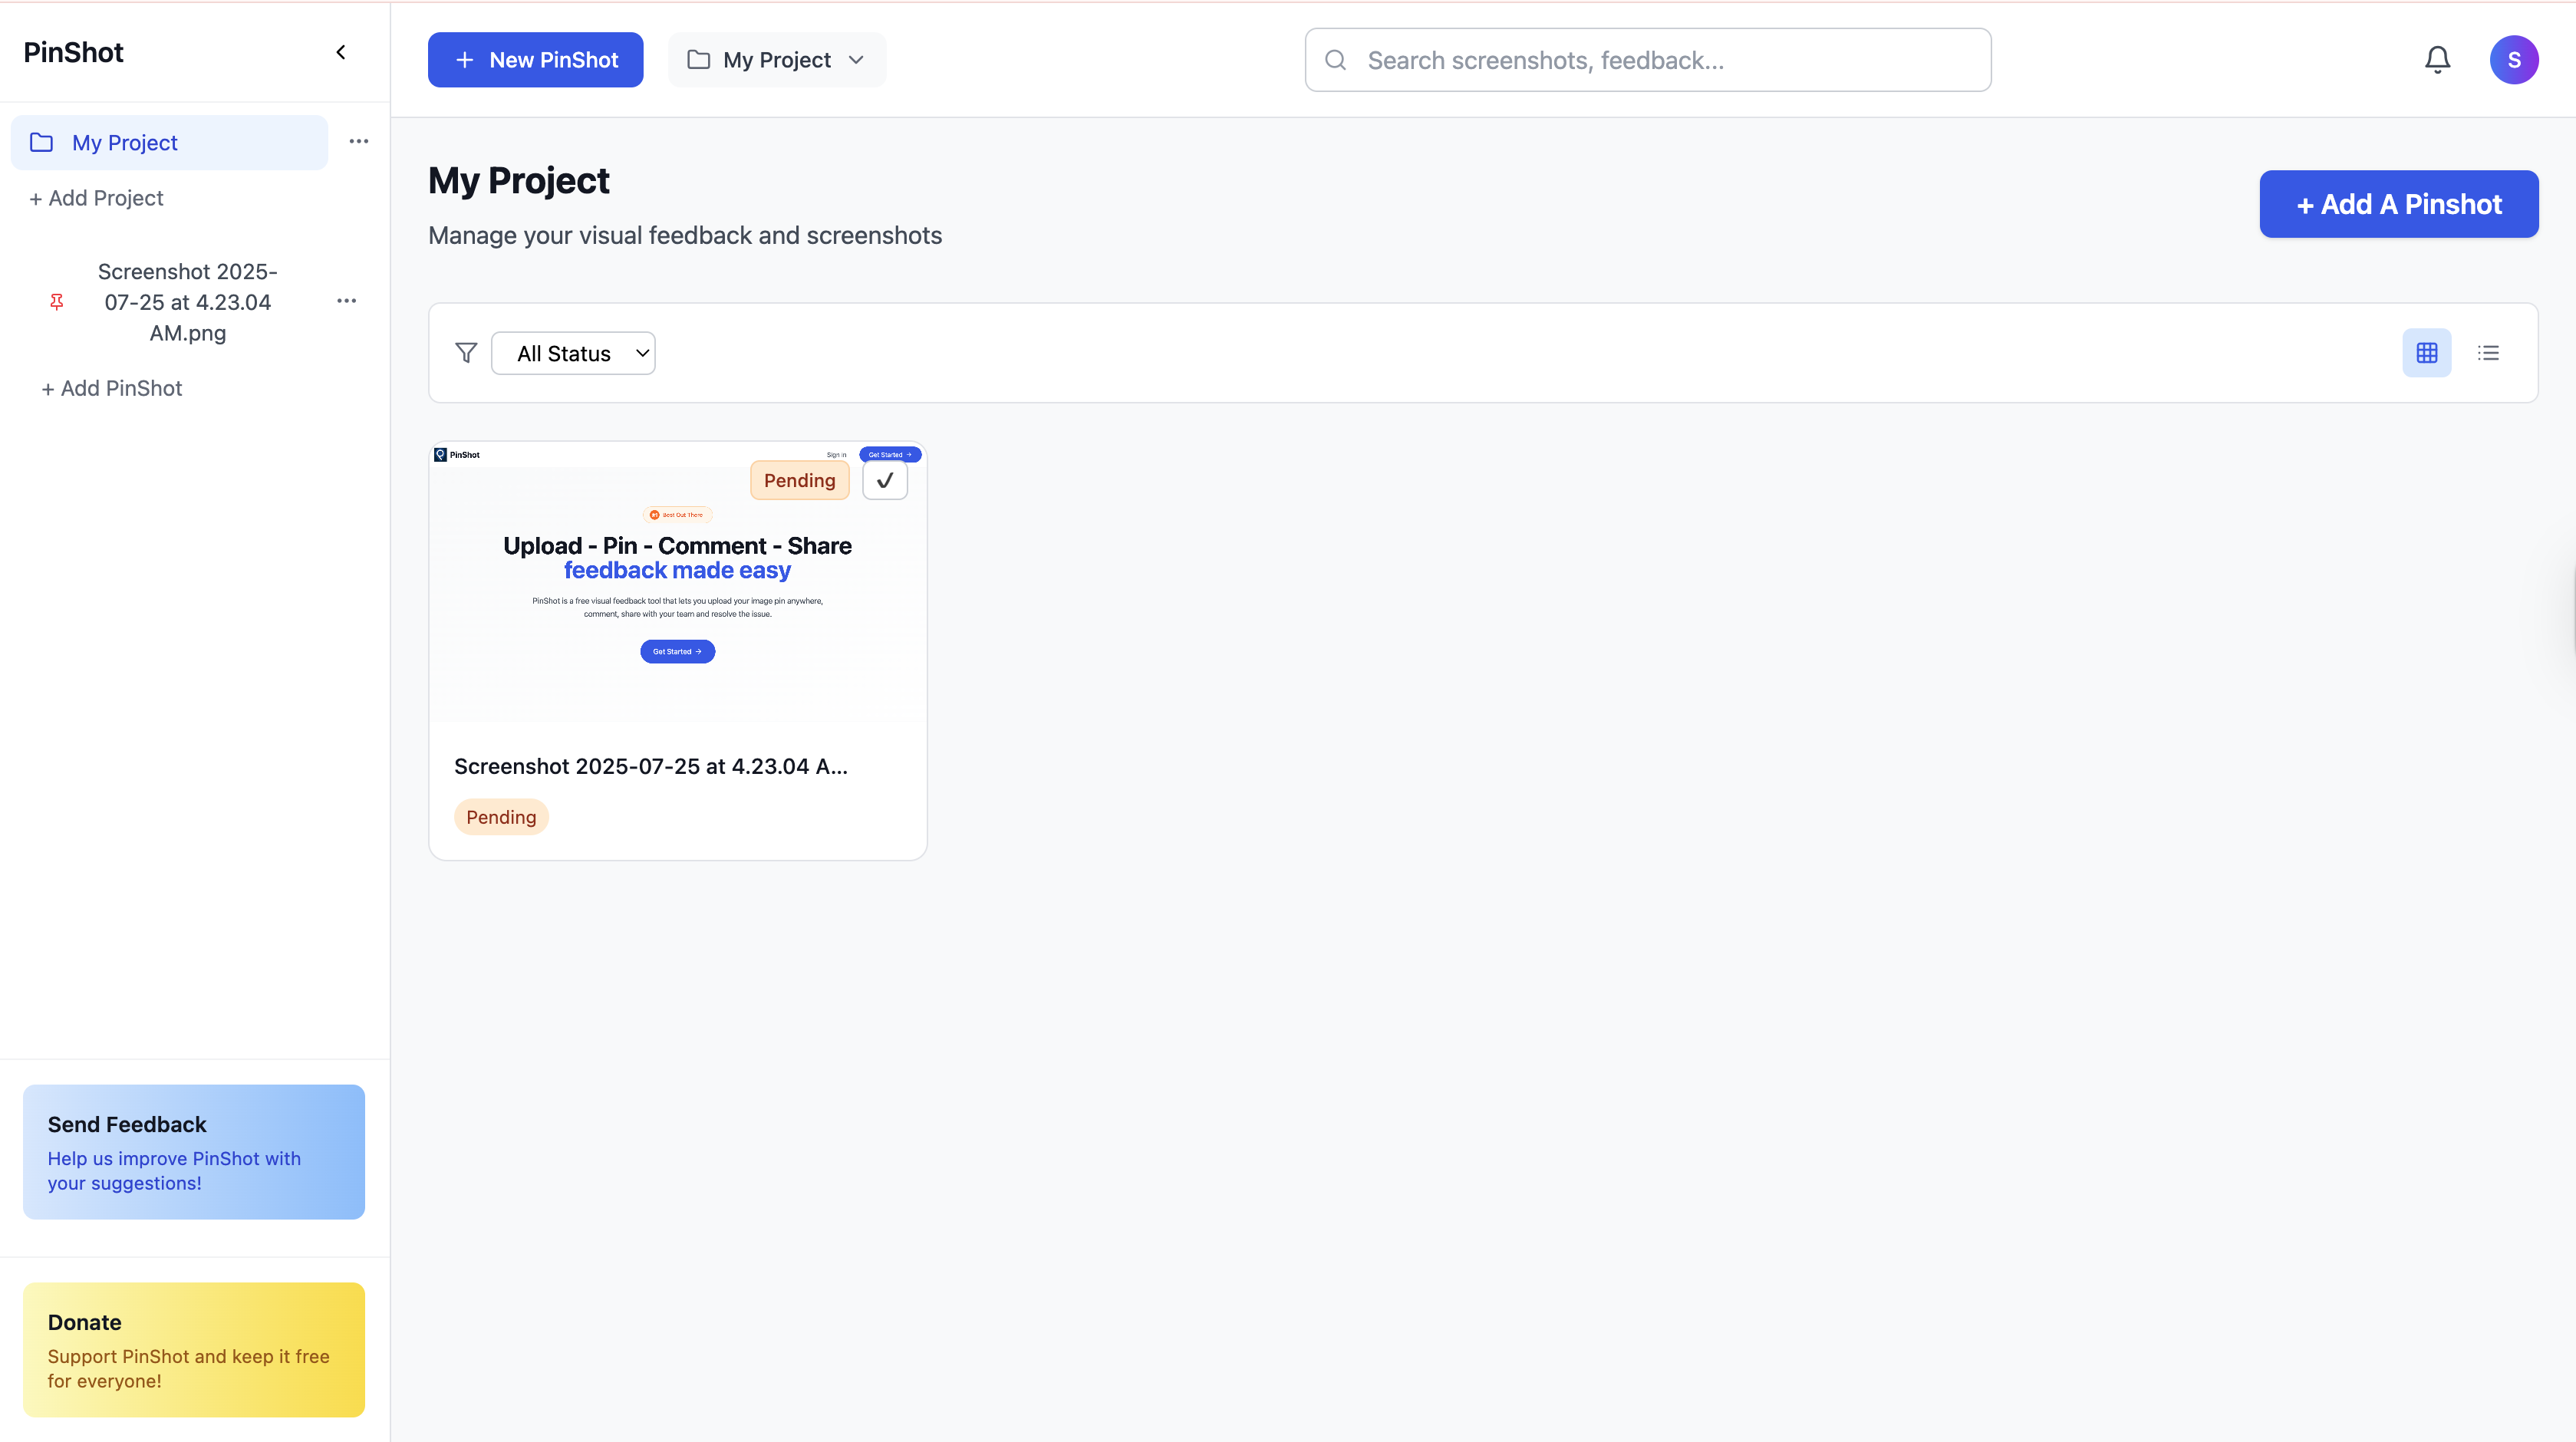This screenshot has width=2576, height=1442.
Task: Open My Project's three-dot options menu
Action: pyautogui.click(x=359, y=142)
